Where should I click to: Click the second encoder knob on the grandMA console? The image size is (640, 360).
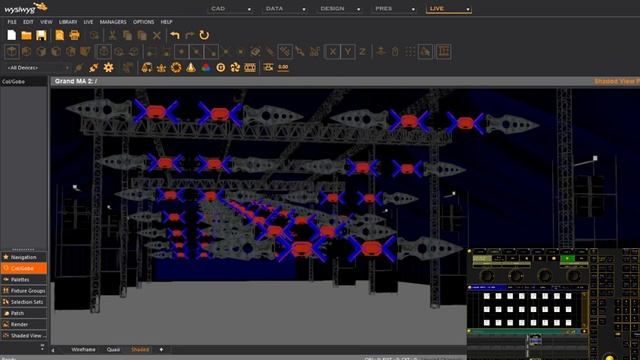tap(516, 276)
